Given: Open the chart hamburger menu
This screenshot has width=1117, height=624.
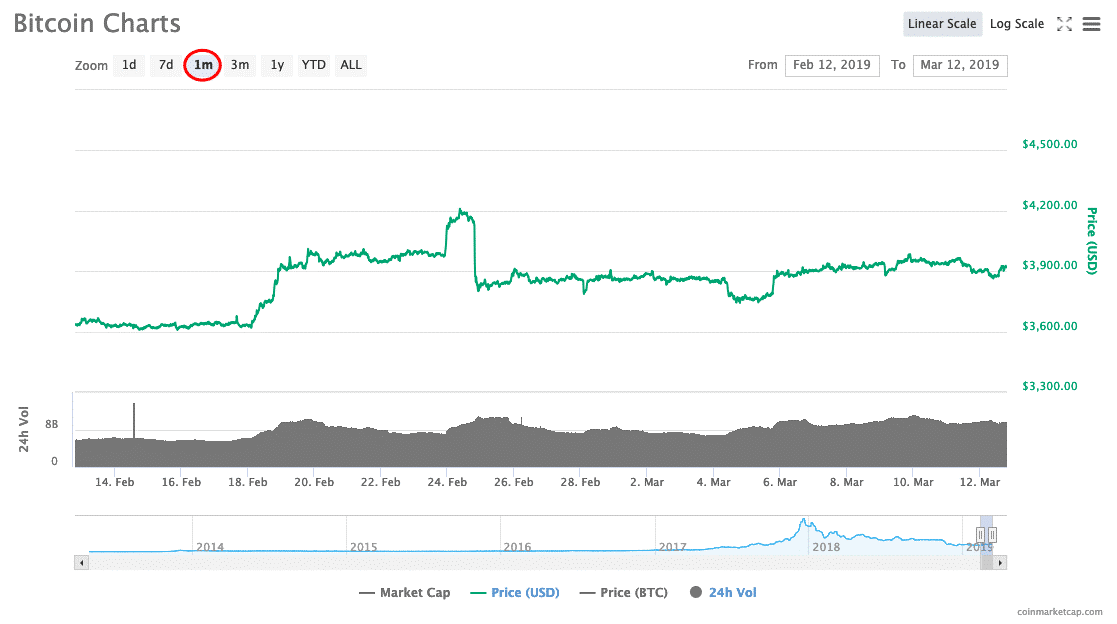Looking at the screenshot, I should [x=1091, y=24].
